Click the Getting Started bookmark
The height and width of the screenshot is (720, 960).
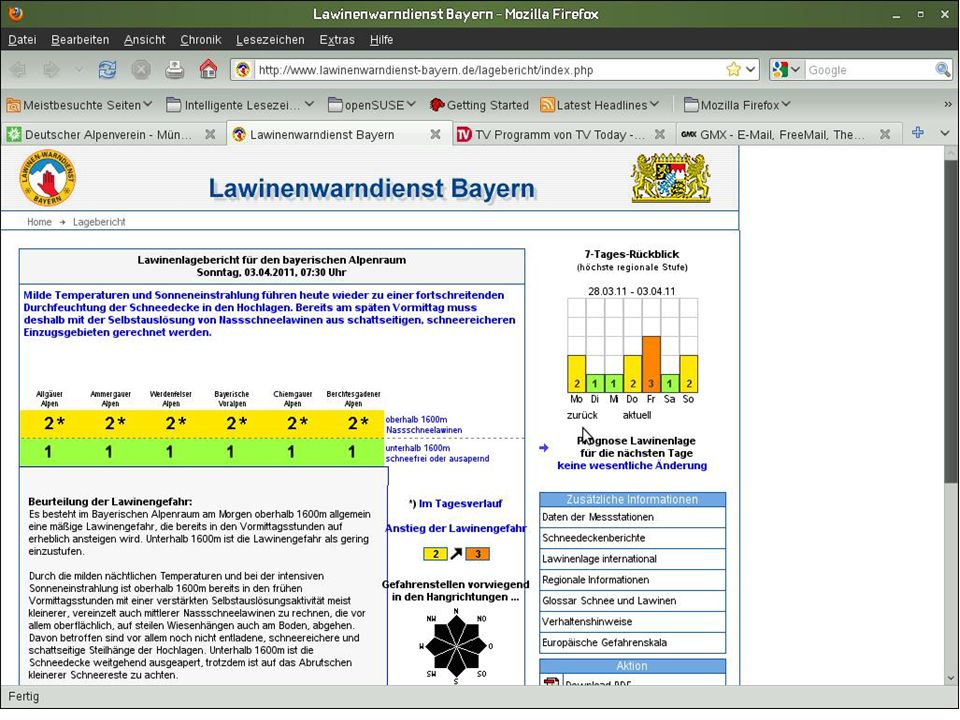pos(479,105)
